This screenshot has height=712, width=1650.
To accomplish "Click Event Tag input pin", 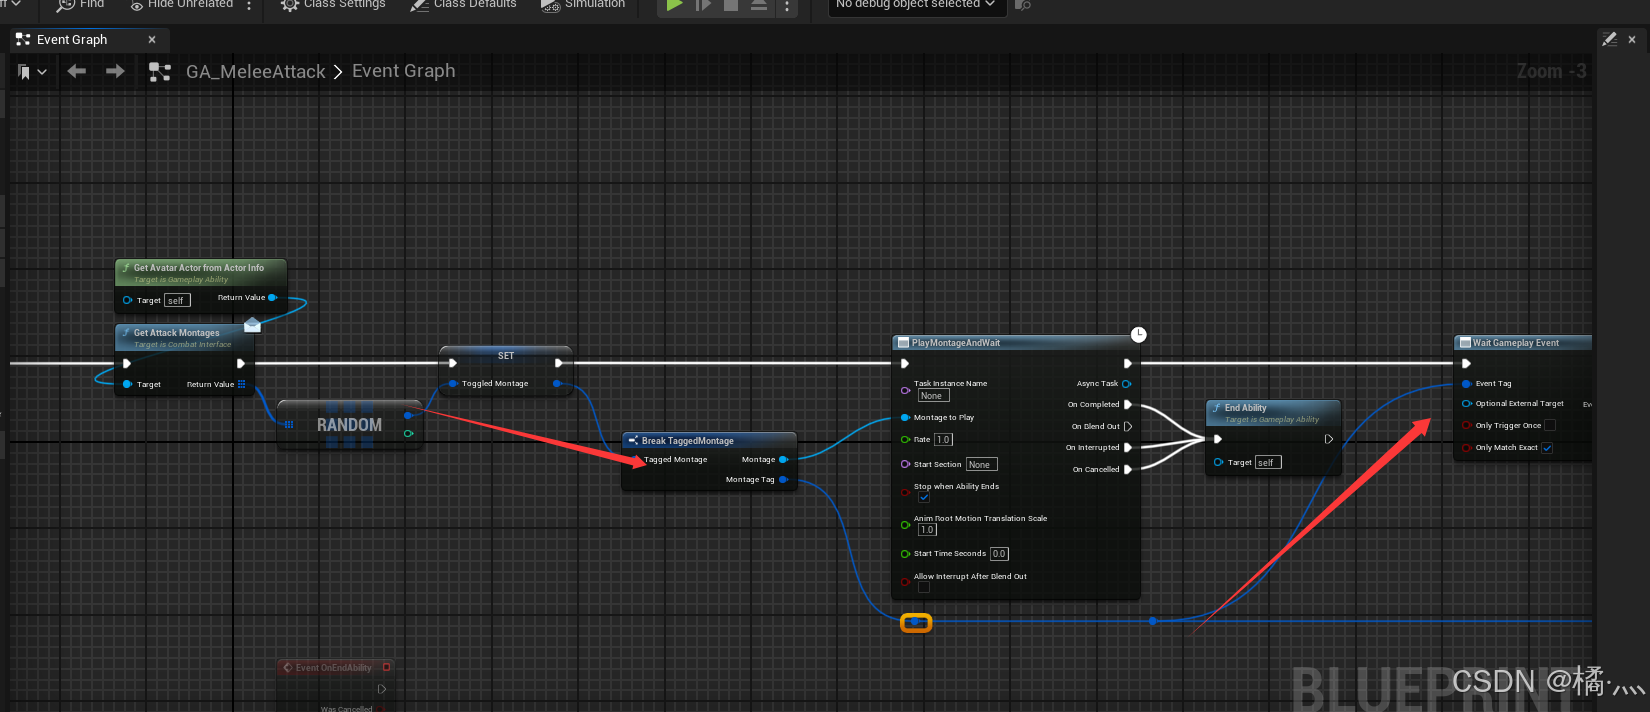I will click(1466, 384).
